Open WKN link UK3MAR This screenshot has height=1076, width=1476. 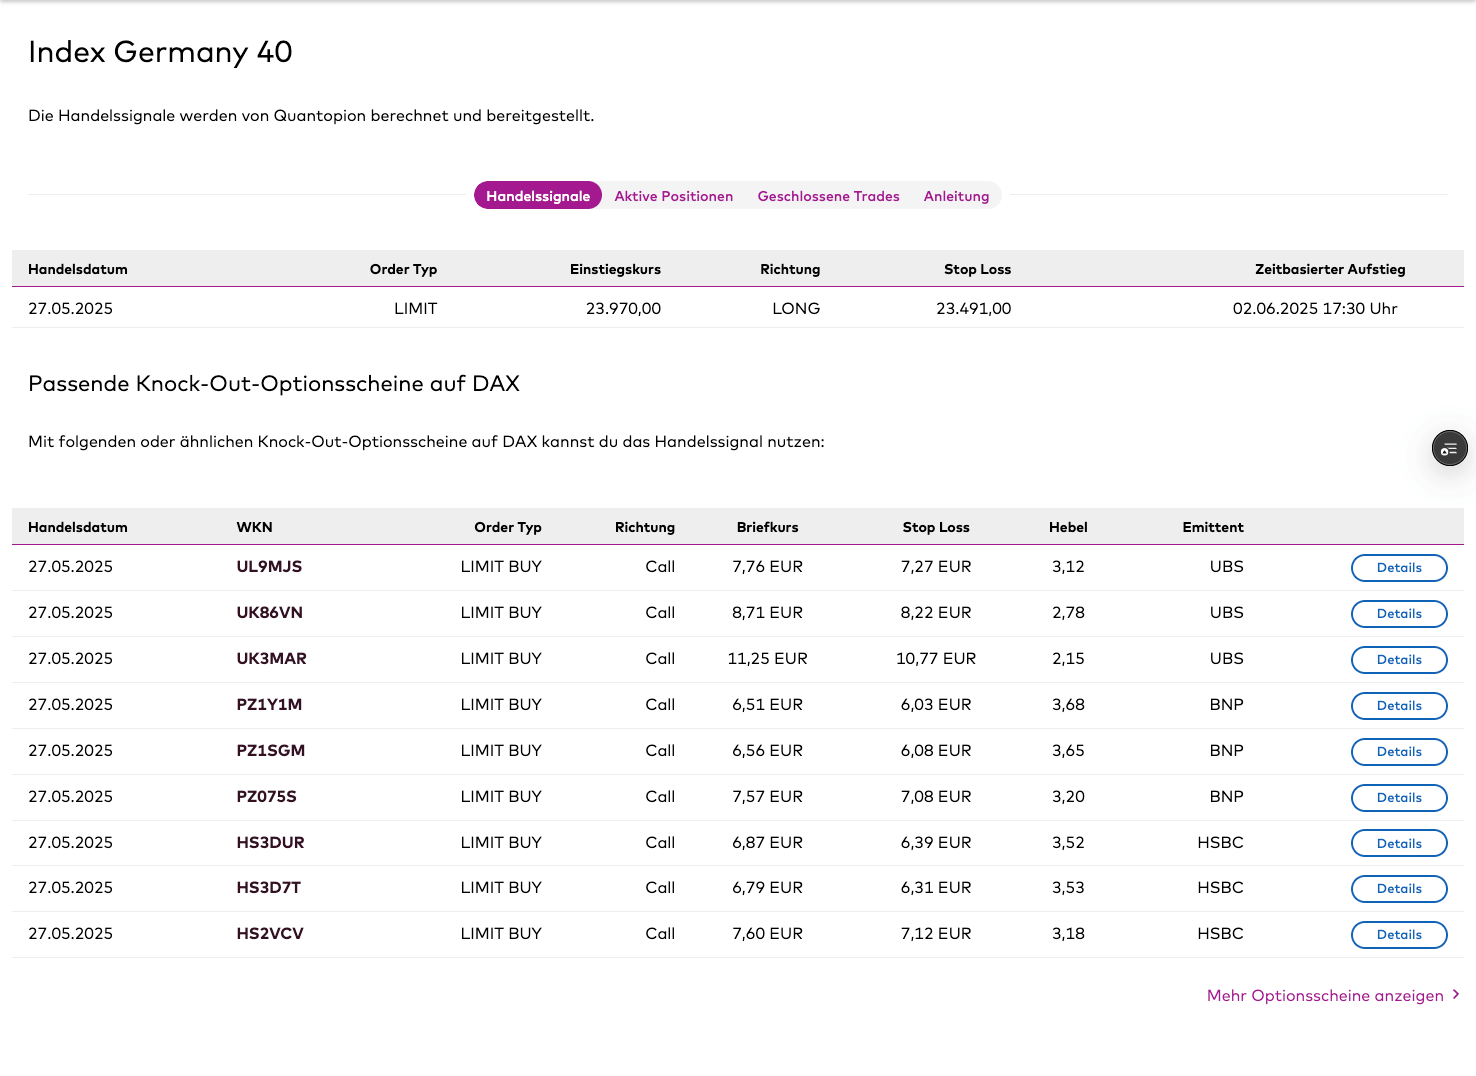(271, 658)
